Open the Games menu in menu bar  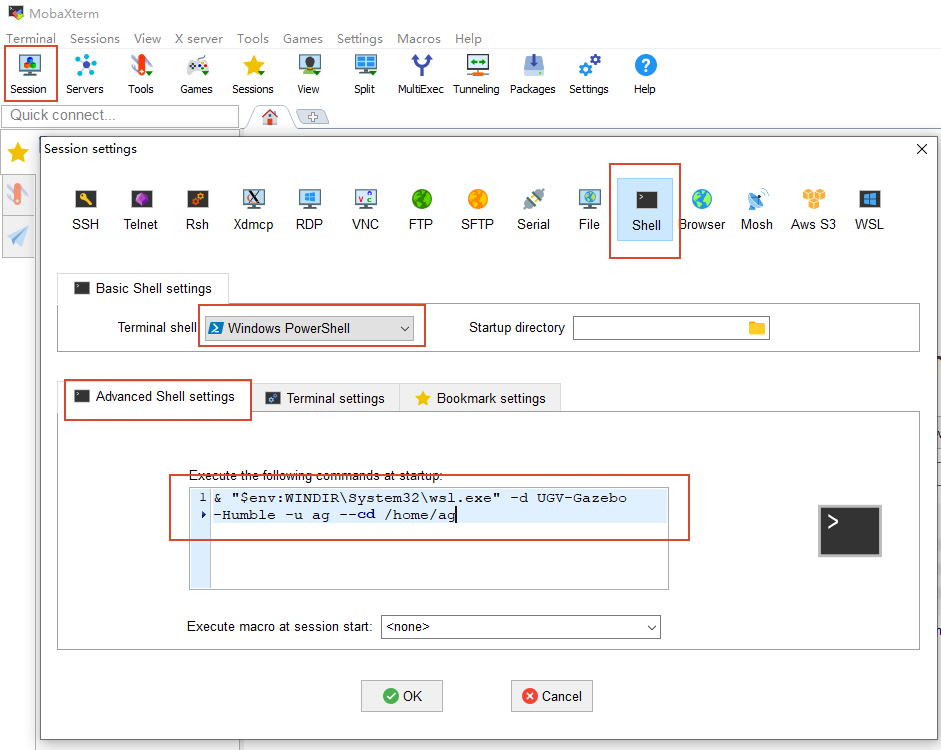[302, 38]
